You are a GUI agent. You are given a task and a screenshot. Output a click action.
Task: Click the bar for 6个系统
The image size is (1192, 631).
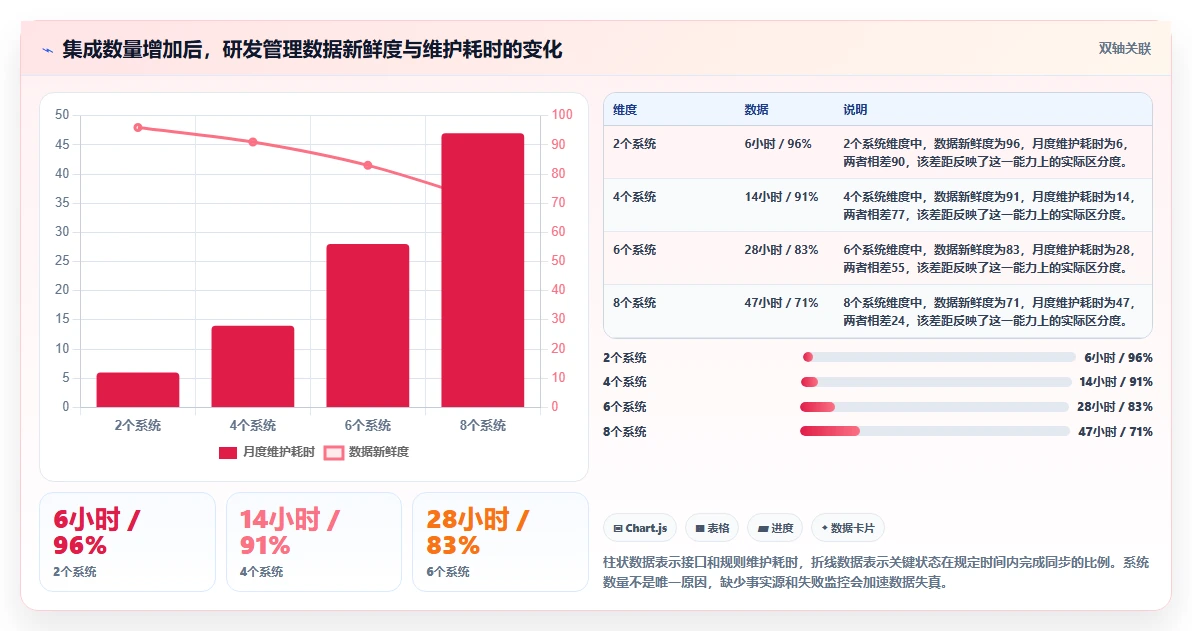pyautogui.click(x=368, y=325)
